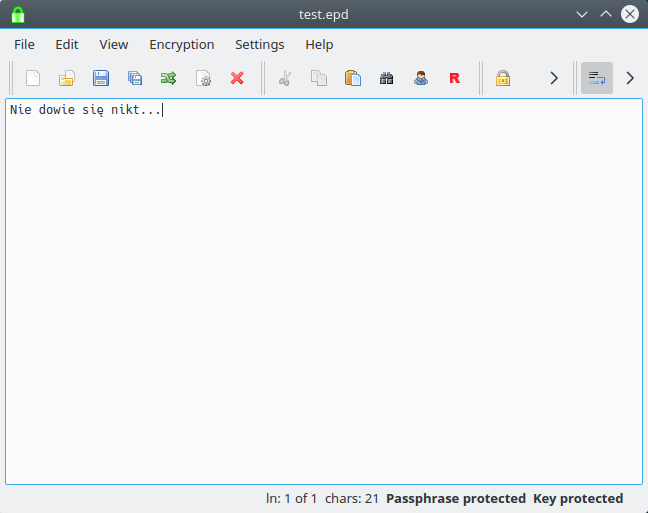
Task: Open the Edit menu
Action: [x=67, y=45]
